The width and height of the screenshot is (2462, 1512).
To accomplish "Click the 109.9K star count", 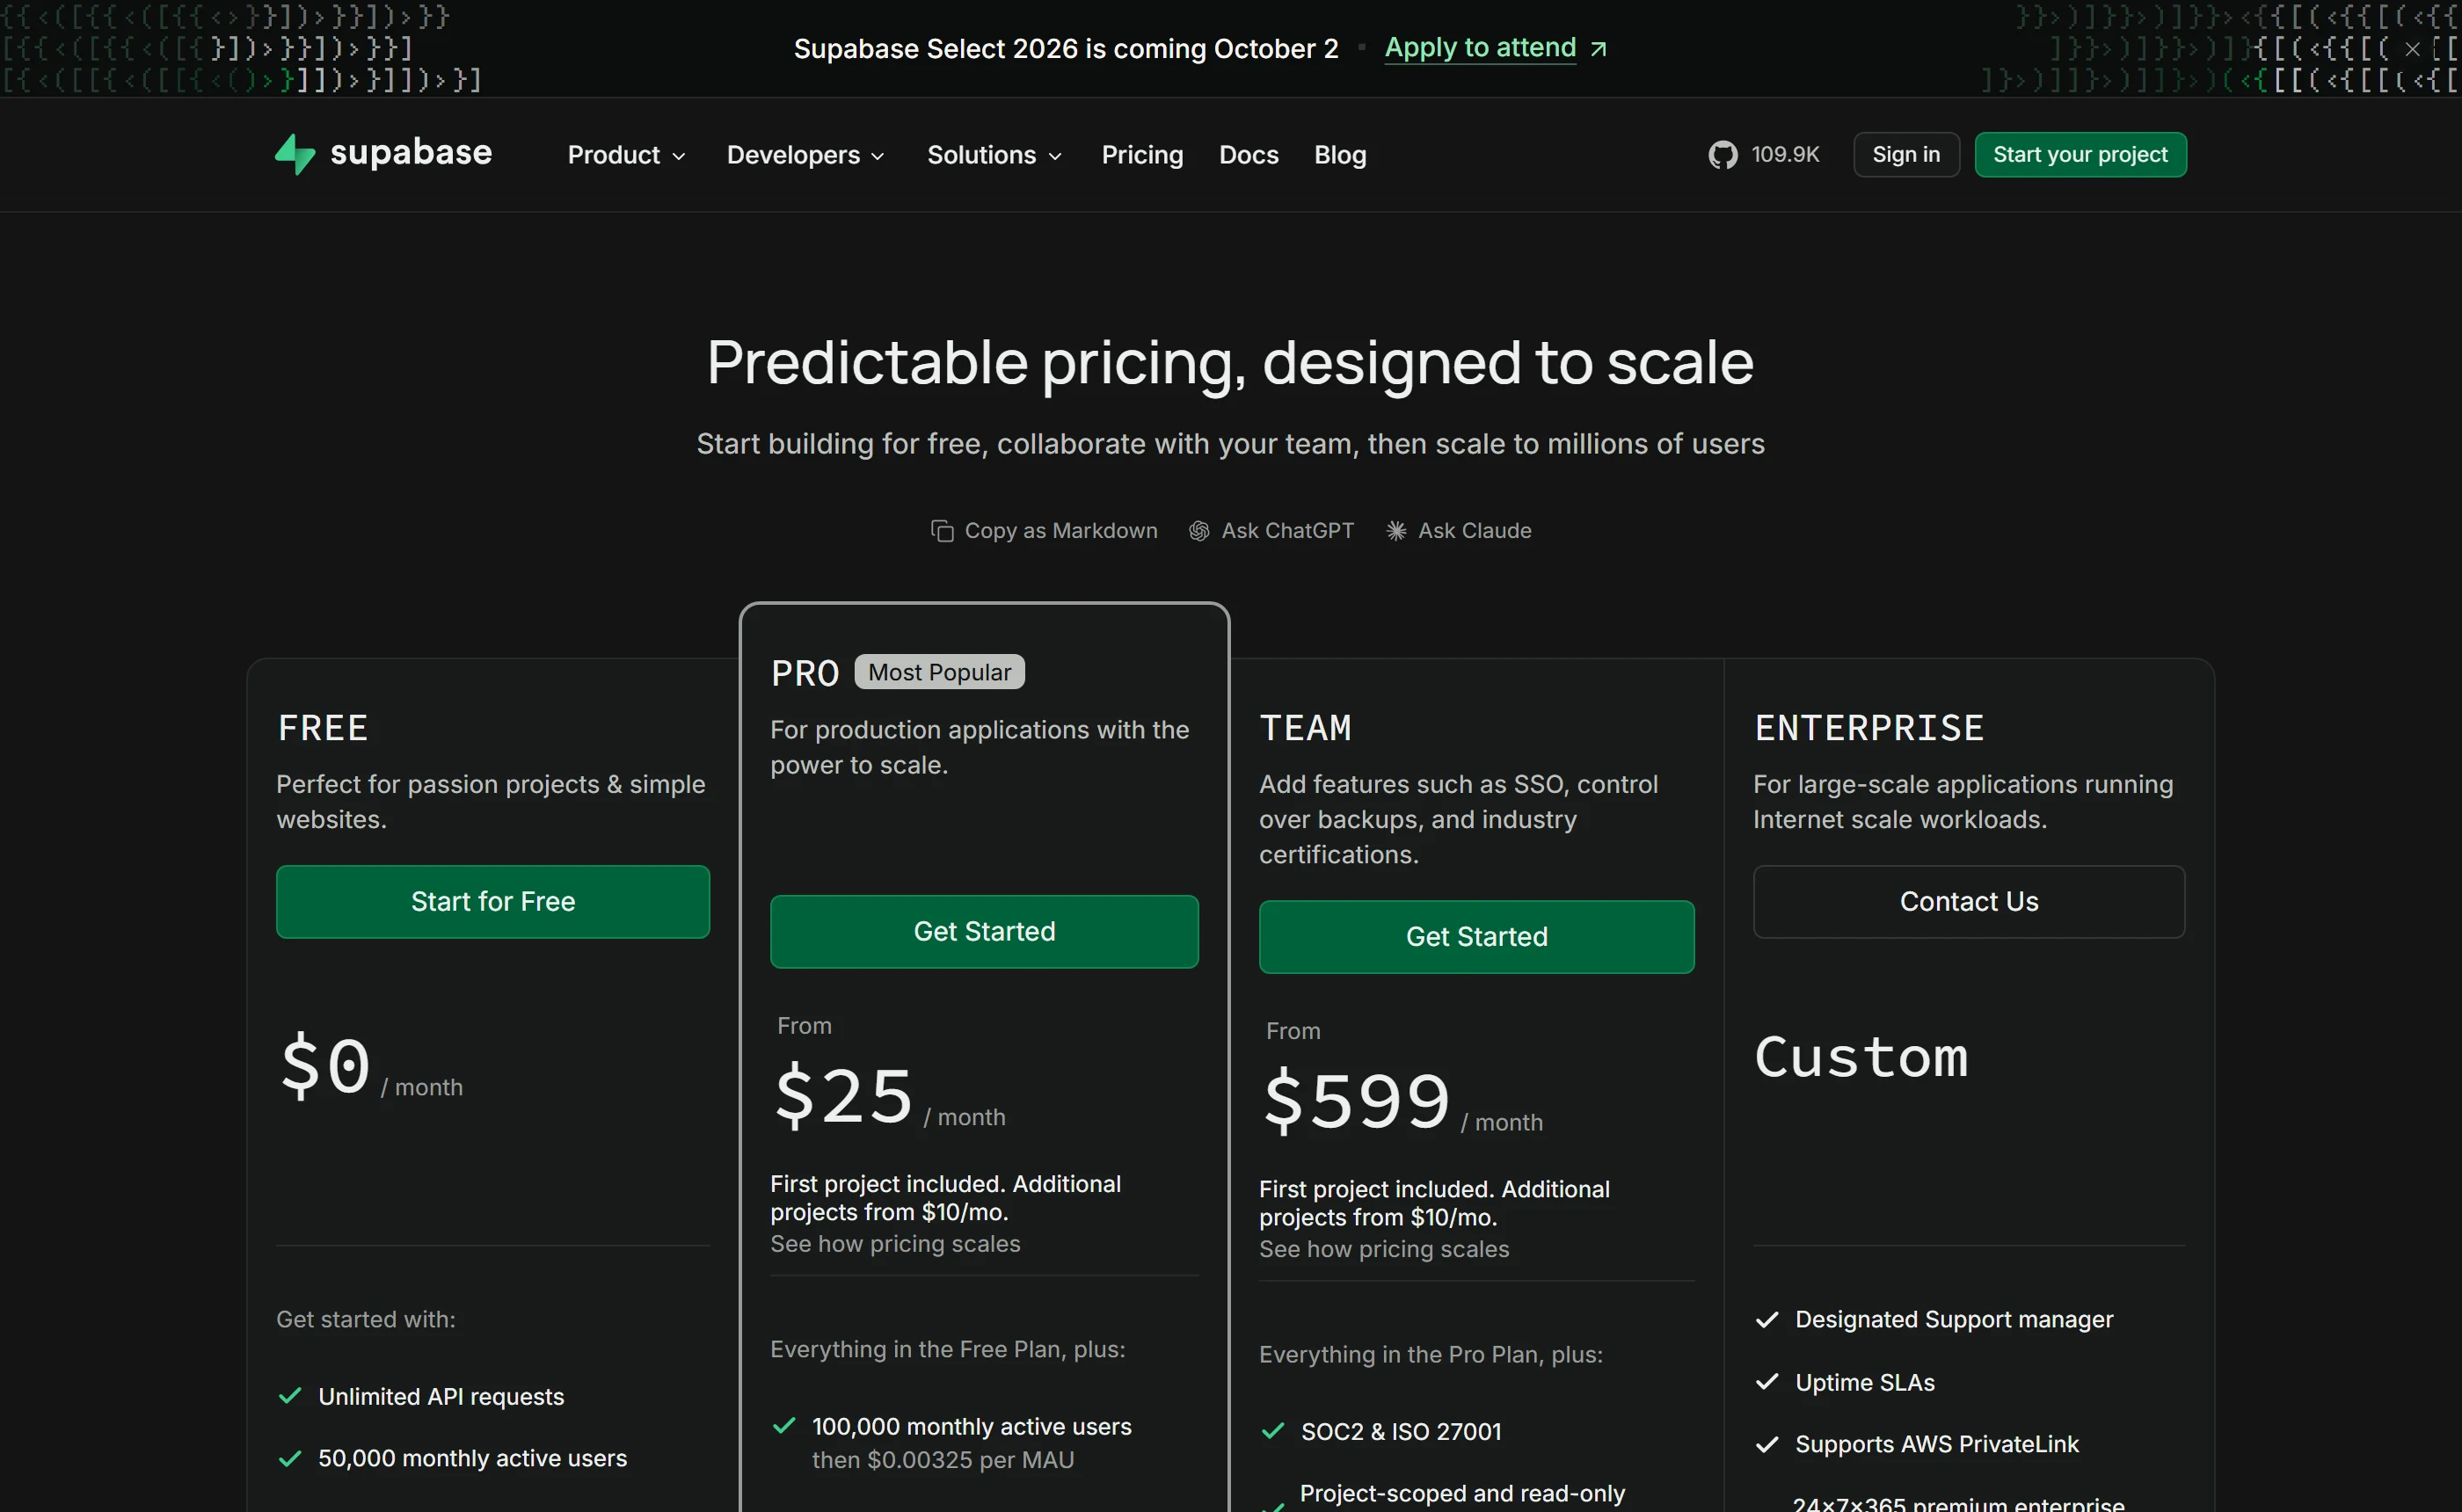I will coord(1785,155).
